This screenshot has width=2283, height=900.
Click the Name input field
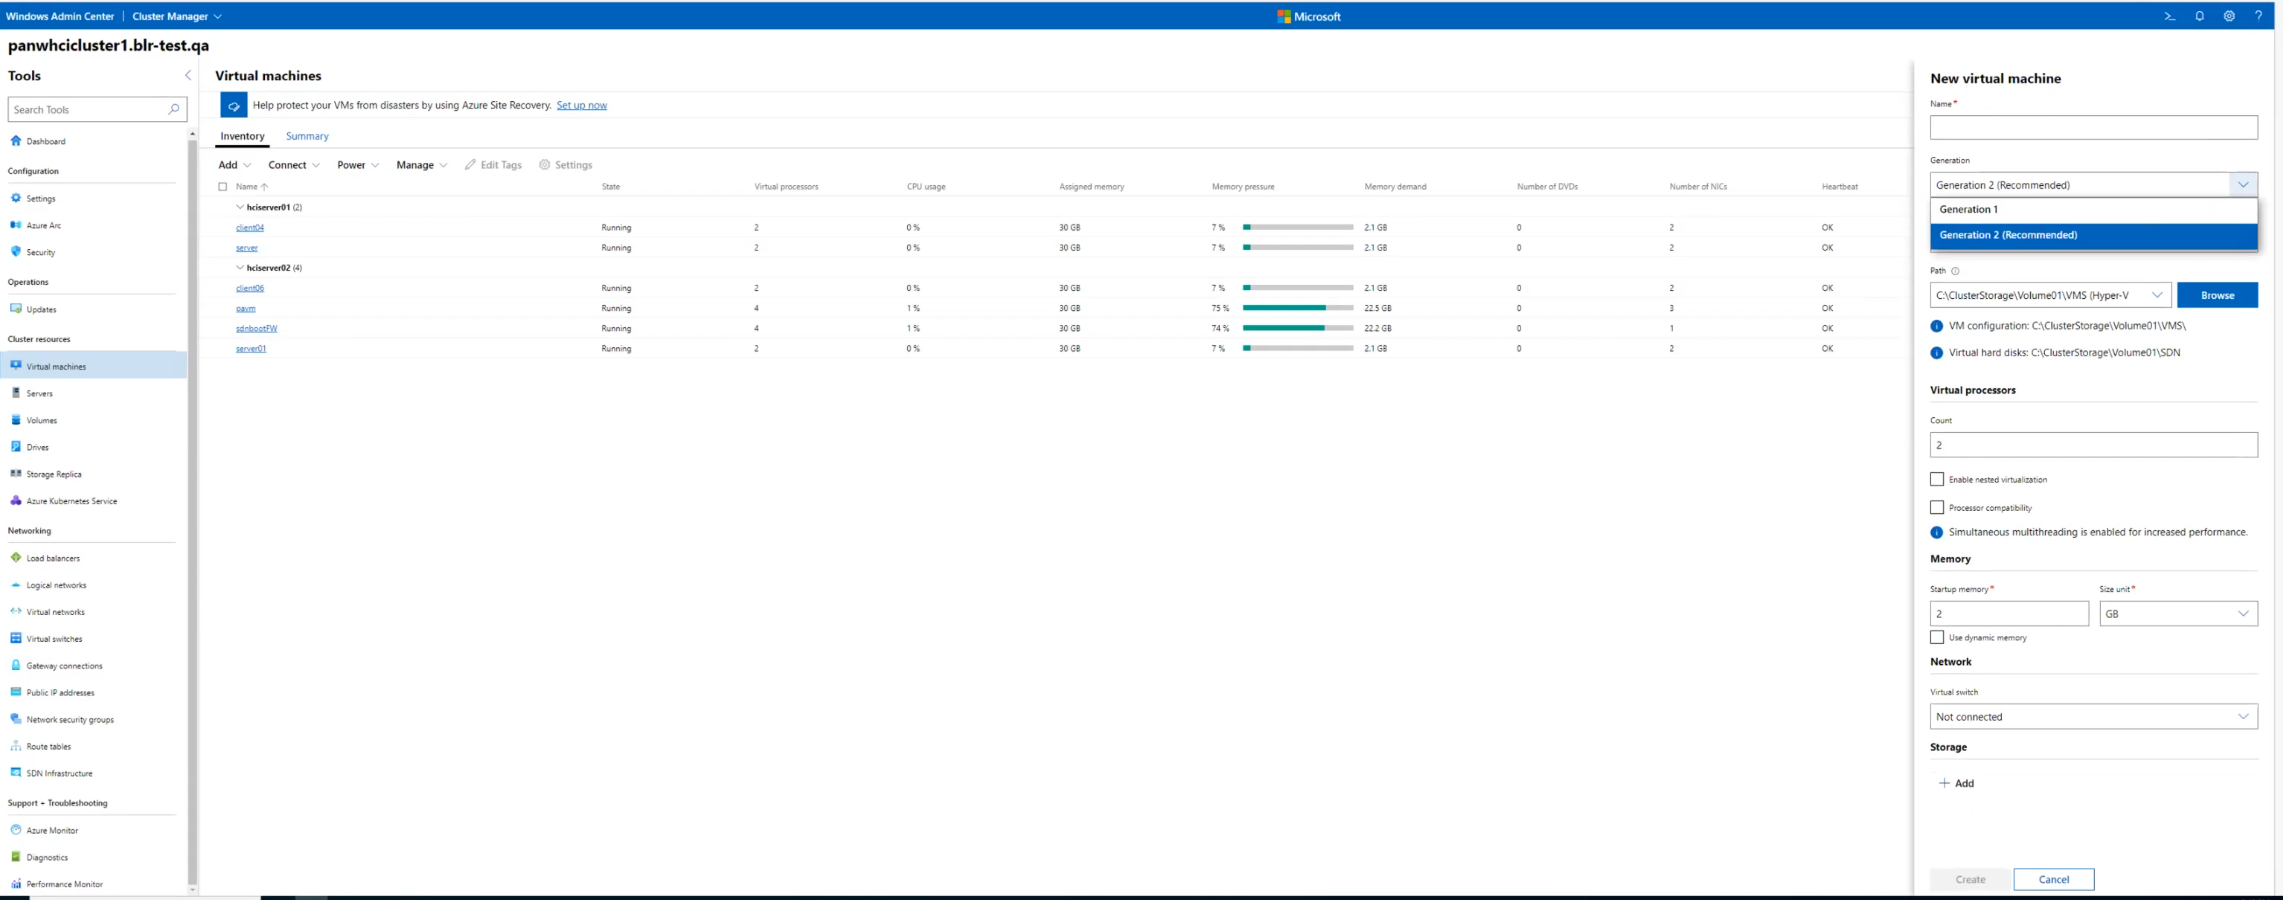tap(2093, 127)
